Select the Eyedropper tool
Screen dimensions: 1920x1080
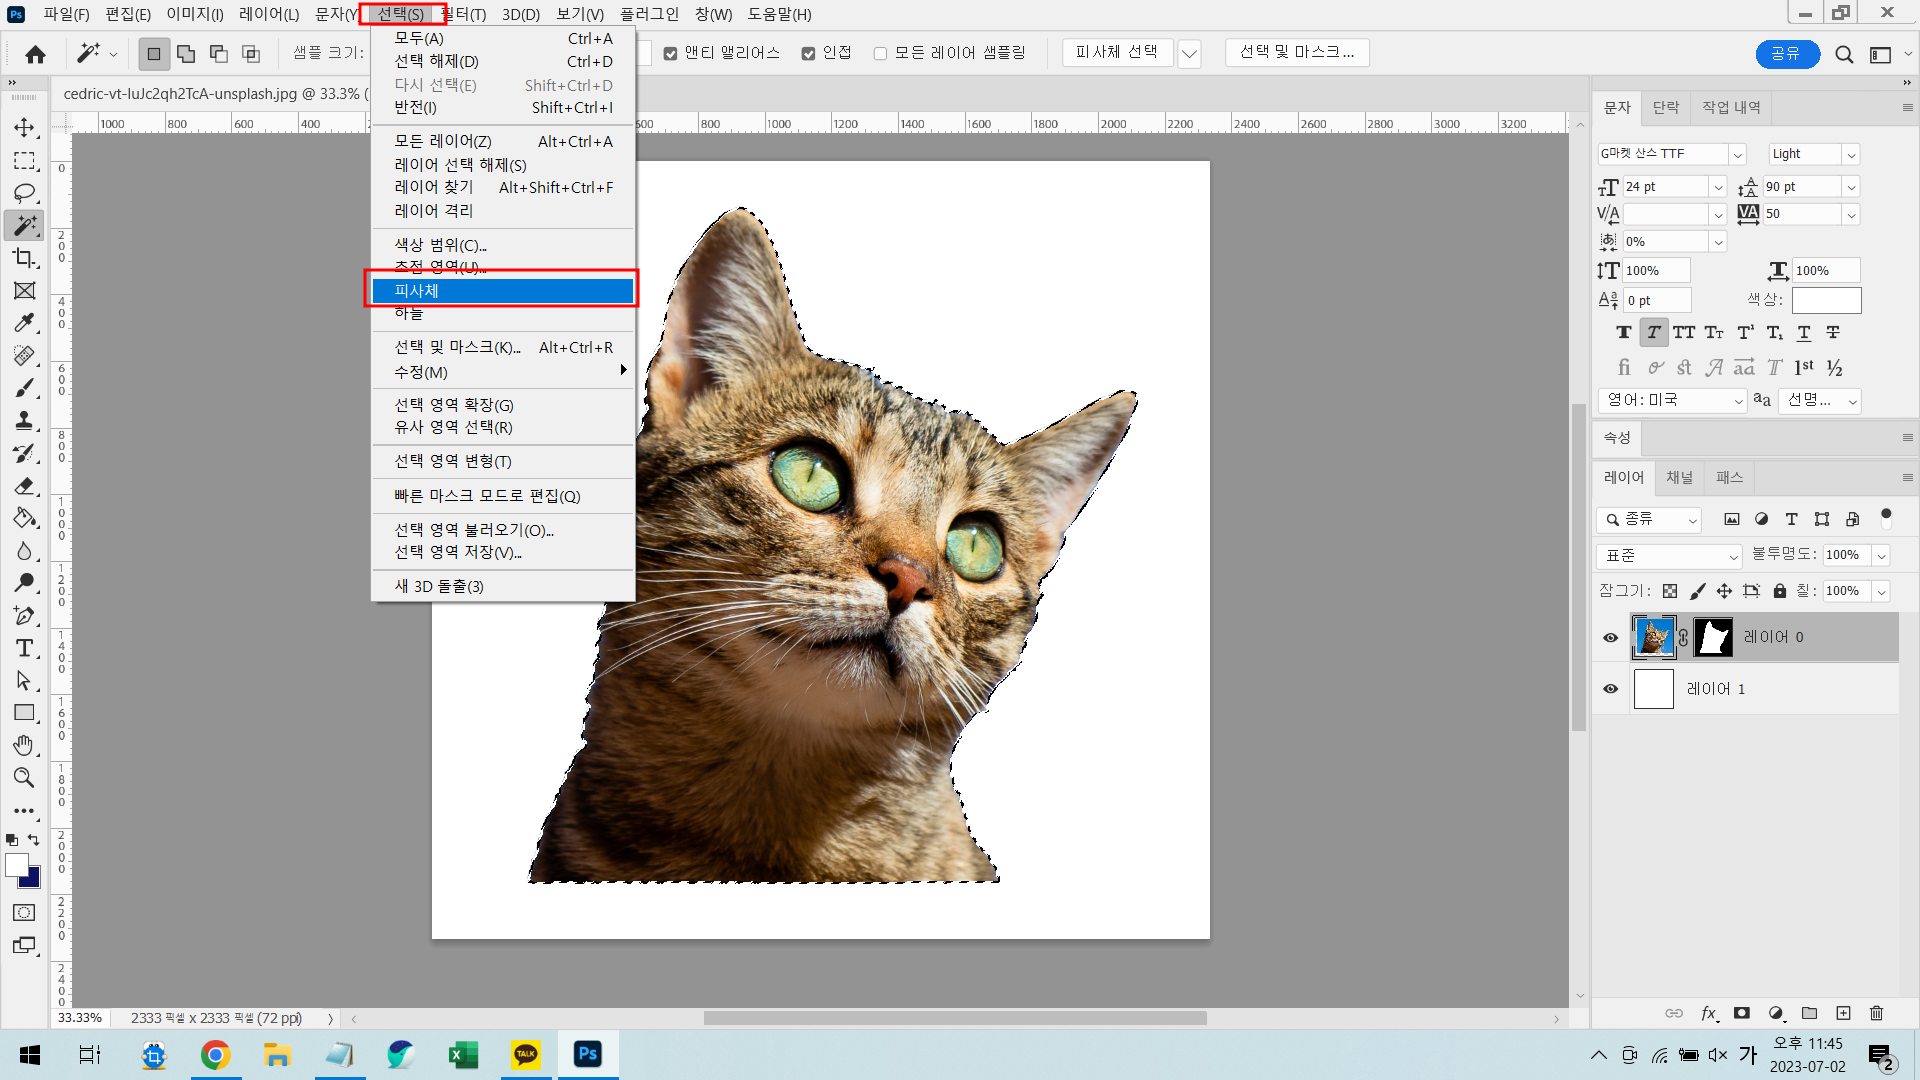[x=24, y=323]
